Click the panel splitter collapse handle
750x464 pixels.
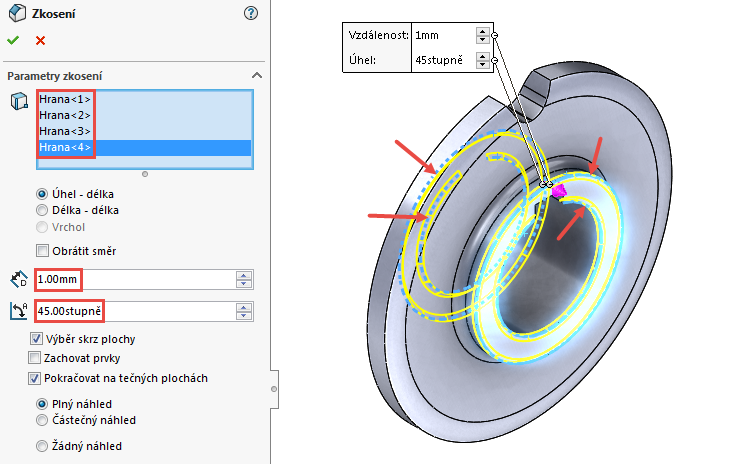click(274, 389)
